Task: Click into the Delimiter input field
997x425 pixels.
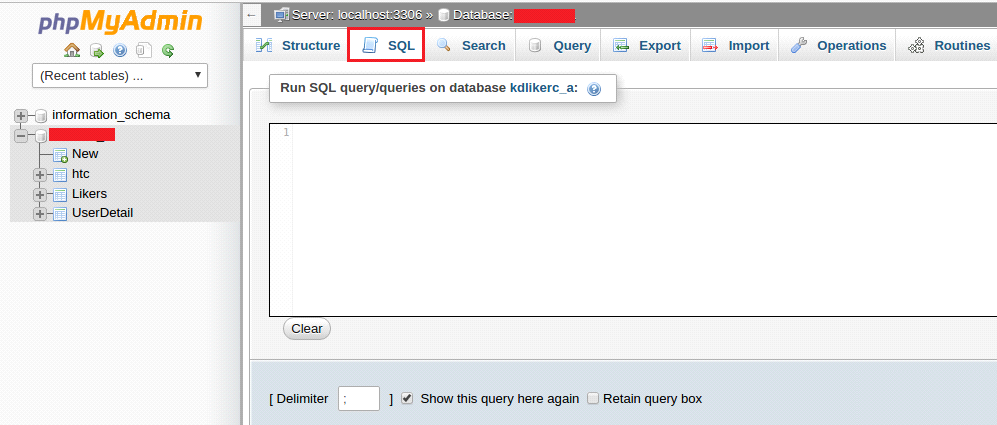Action: [359, 398]
